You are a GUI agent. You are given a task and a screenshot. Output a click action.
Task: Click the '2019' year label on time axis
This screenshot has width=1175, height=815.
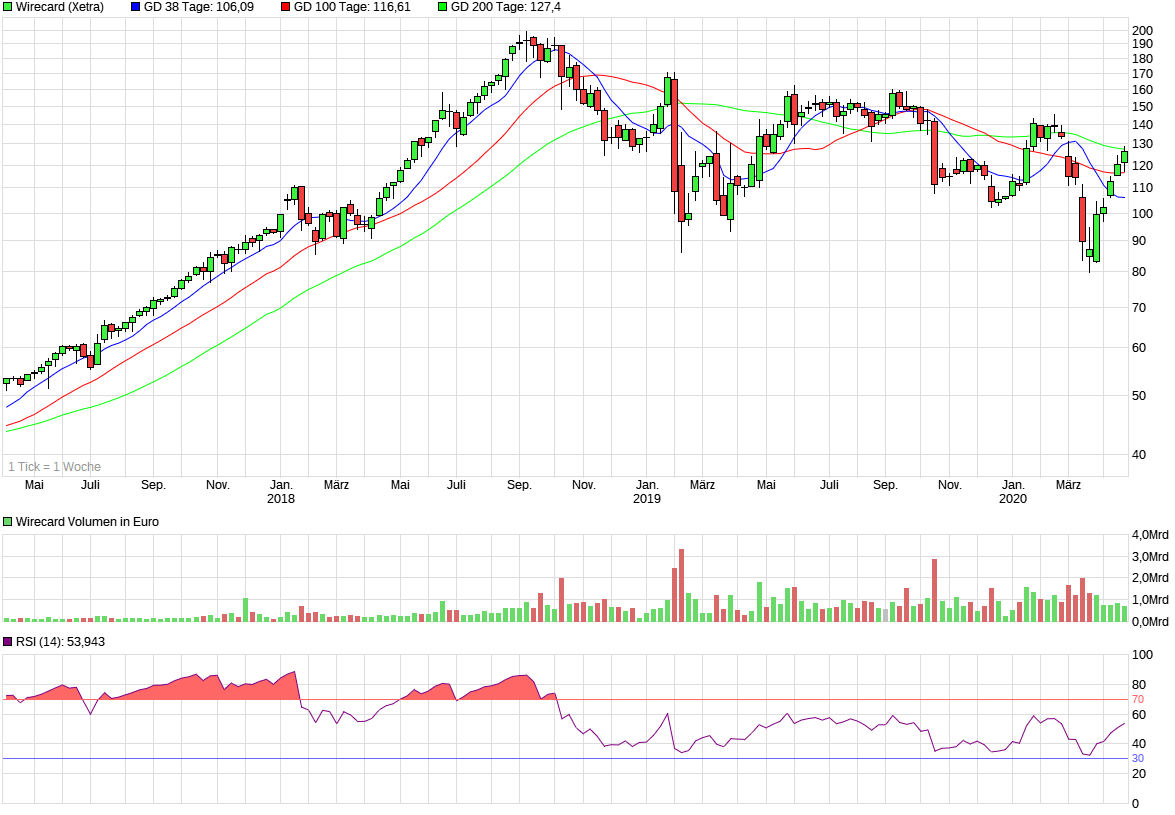coord(647,499)
